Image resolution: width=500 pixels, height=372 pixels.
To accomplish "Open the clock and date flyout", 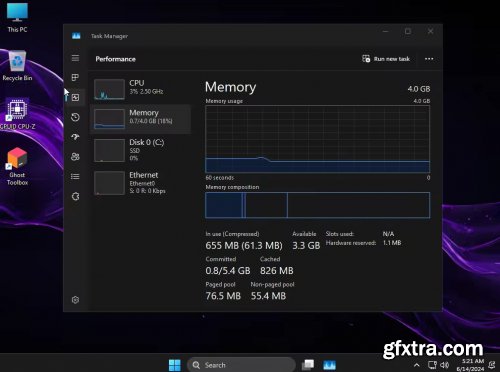I will (471, 365).
